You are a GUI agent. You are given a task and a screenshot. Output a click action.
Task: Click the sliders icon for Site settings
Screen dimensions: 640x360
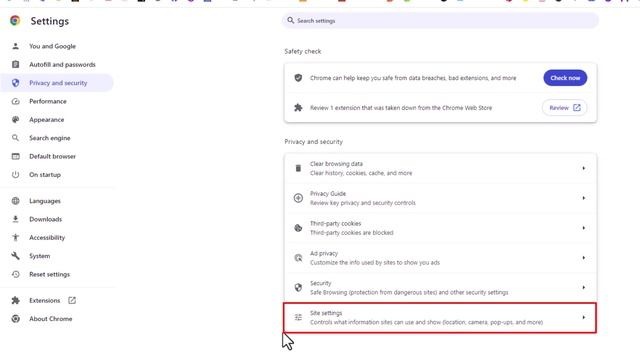tap(298, 317)
